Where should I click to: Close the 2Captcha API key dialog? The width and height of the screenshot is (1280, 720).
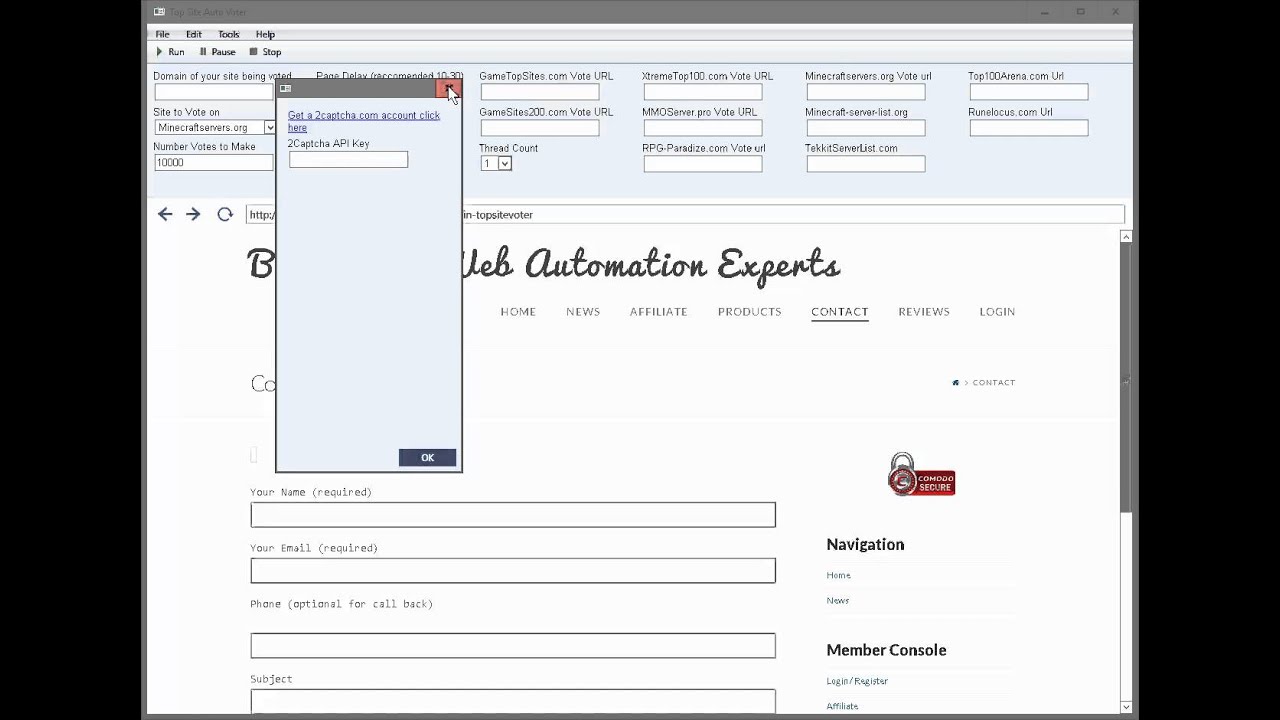pos(448,89)
